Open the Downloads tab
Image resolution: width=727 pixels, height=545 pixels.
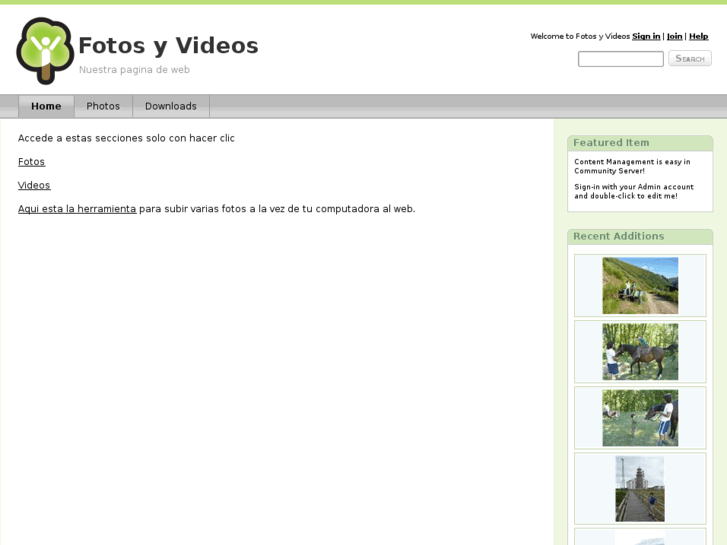point(171,106)
